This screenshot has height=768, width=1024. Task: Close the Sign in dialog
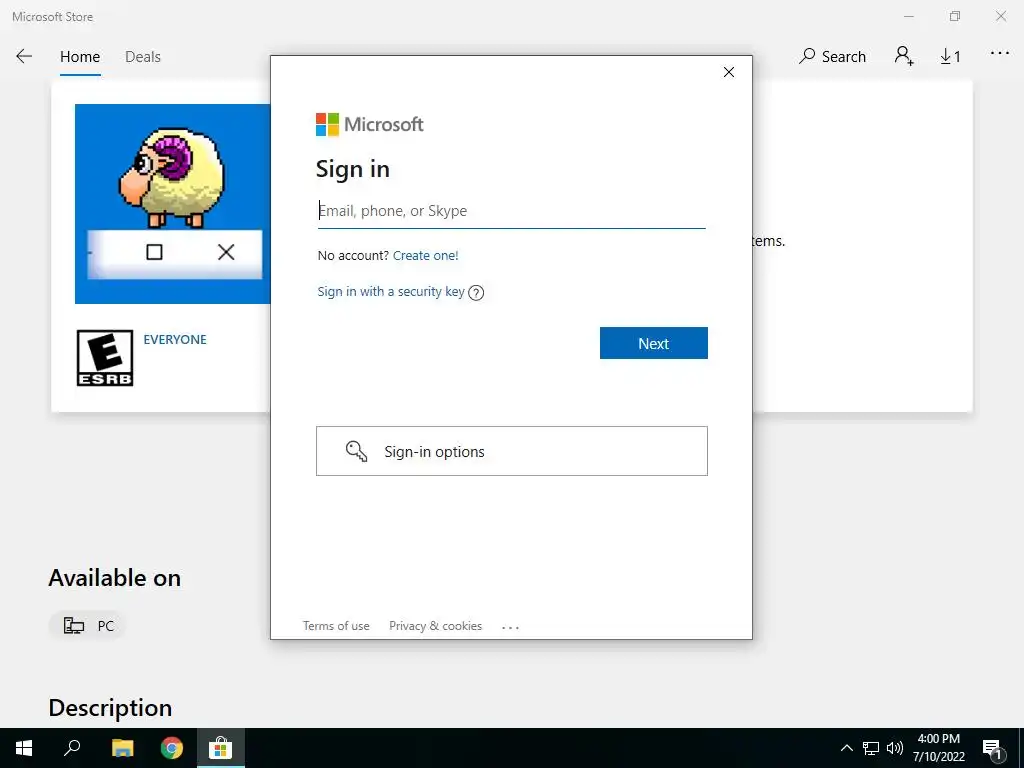(729, 72)
